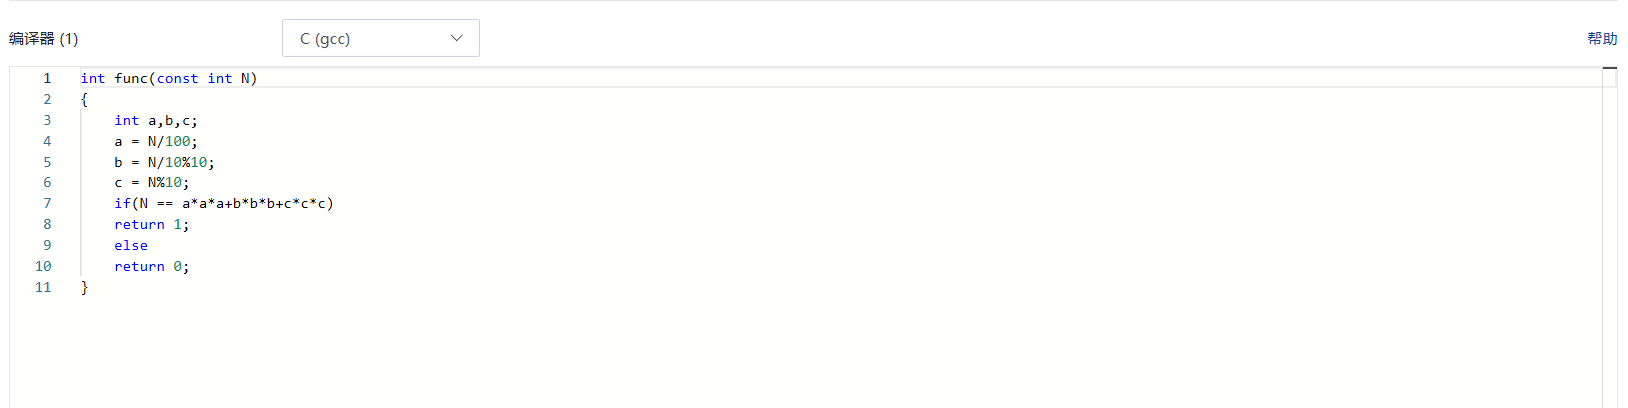Place cursor on the func declaration line

click(x=168, y=78)
